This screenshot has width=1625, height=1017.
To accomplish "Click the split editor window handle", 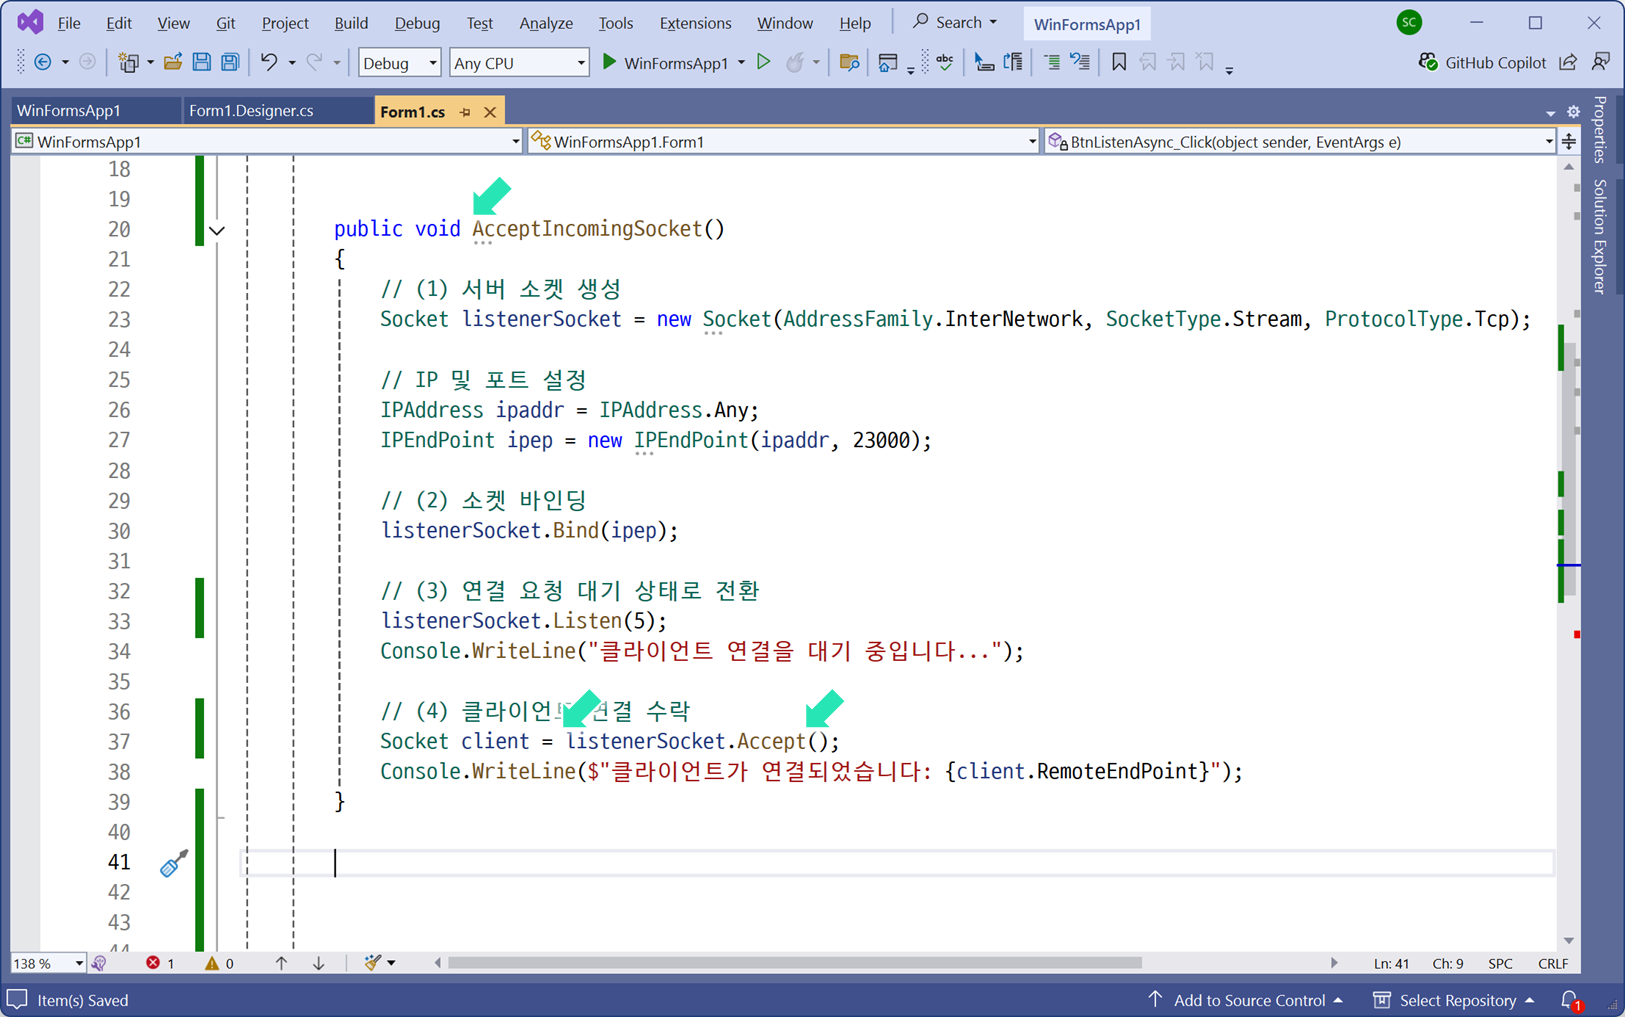I will (x=1569, y=141).
